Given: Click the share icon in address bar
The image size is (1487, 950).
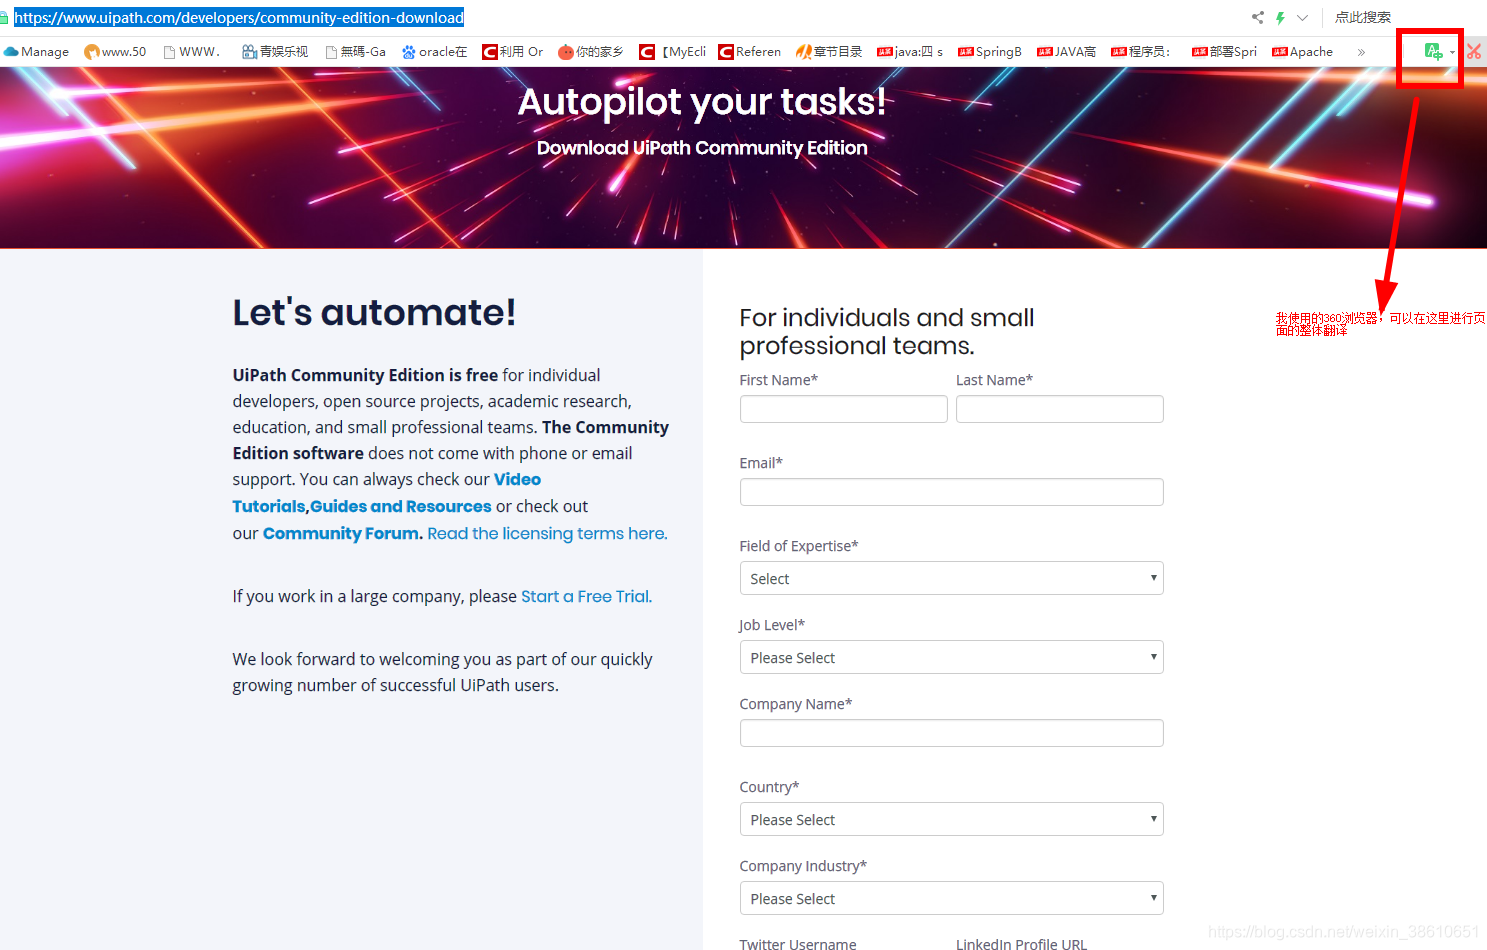Looking at the screenshot, I should [x=1258, y=17].
